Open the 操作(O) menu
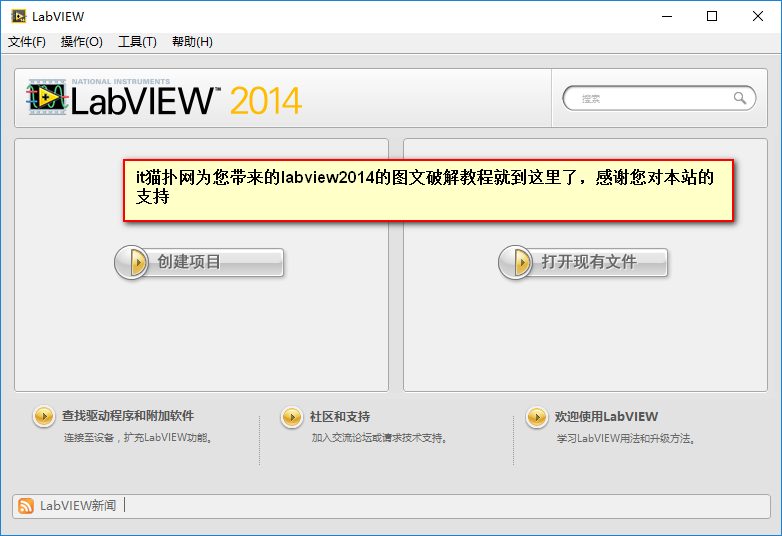This screenshot has width=782, height=536. point(82,42)
